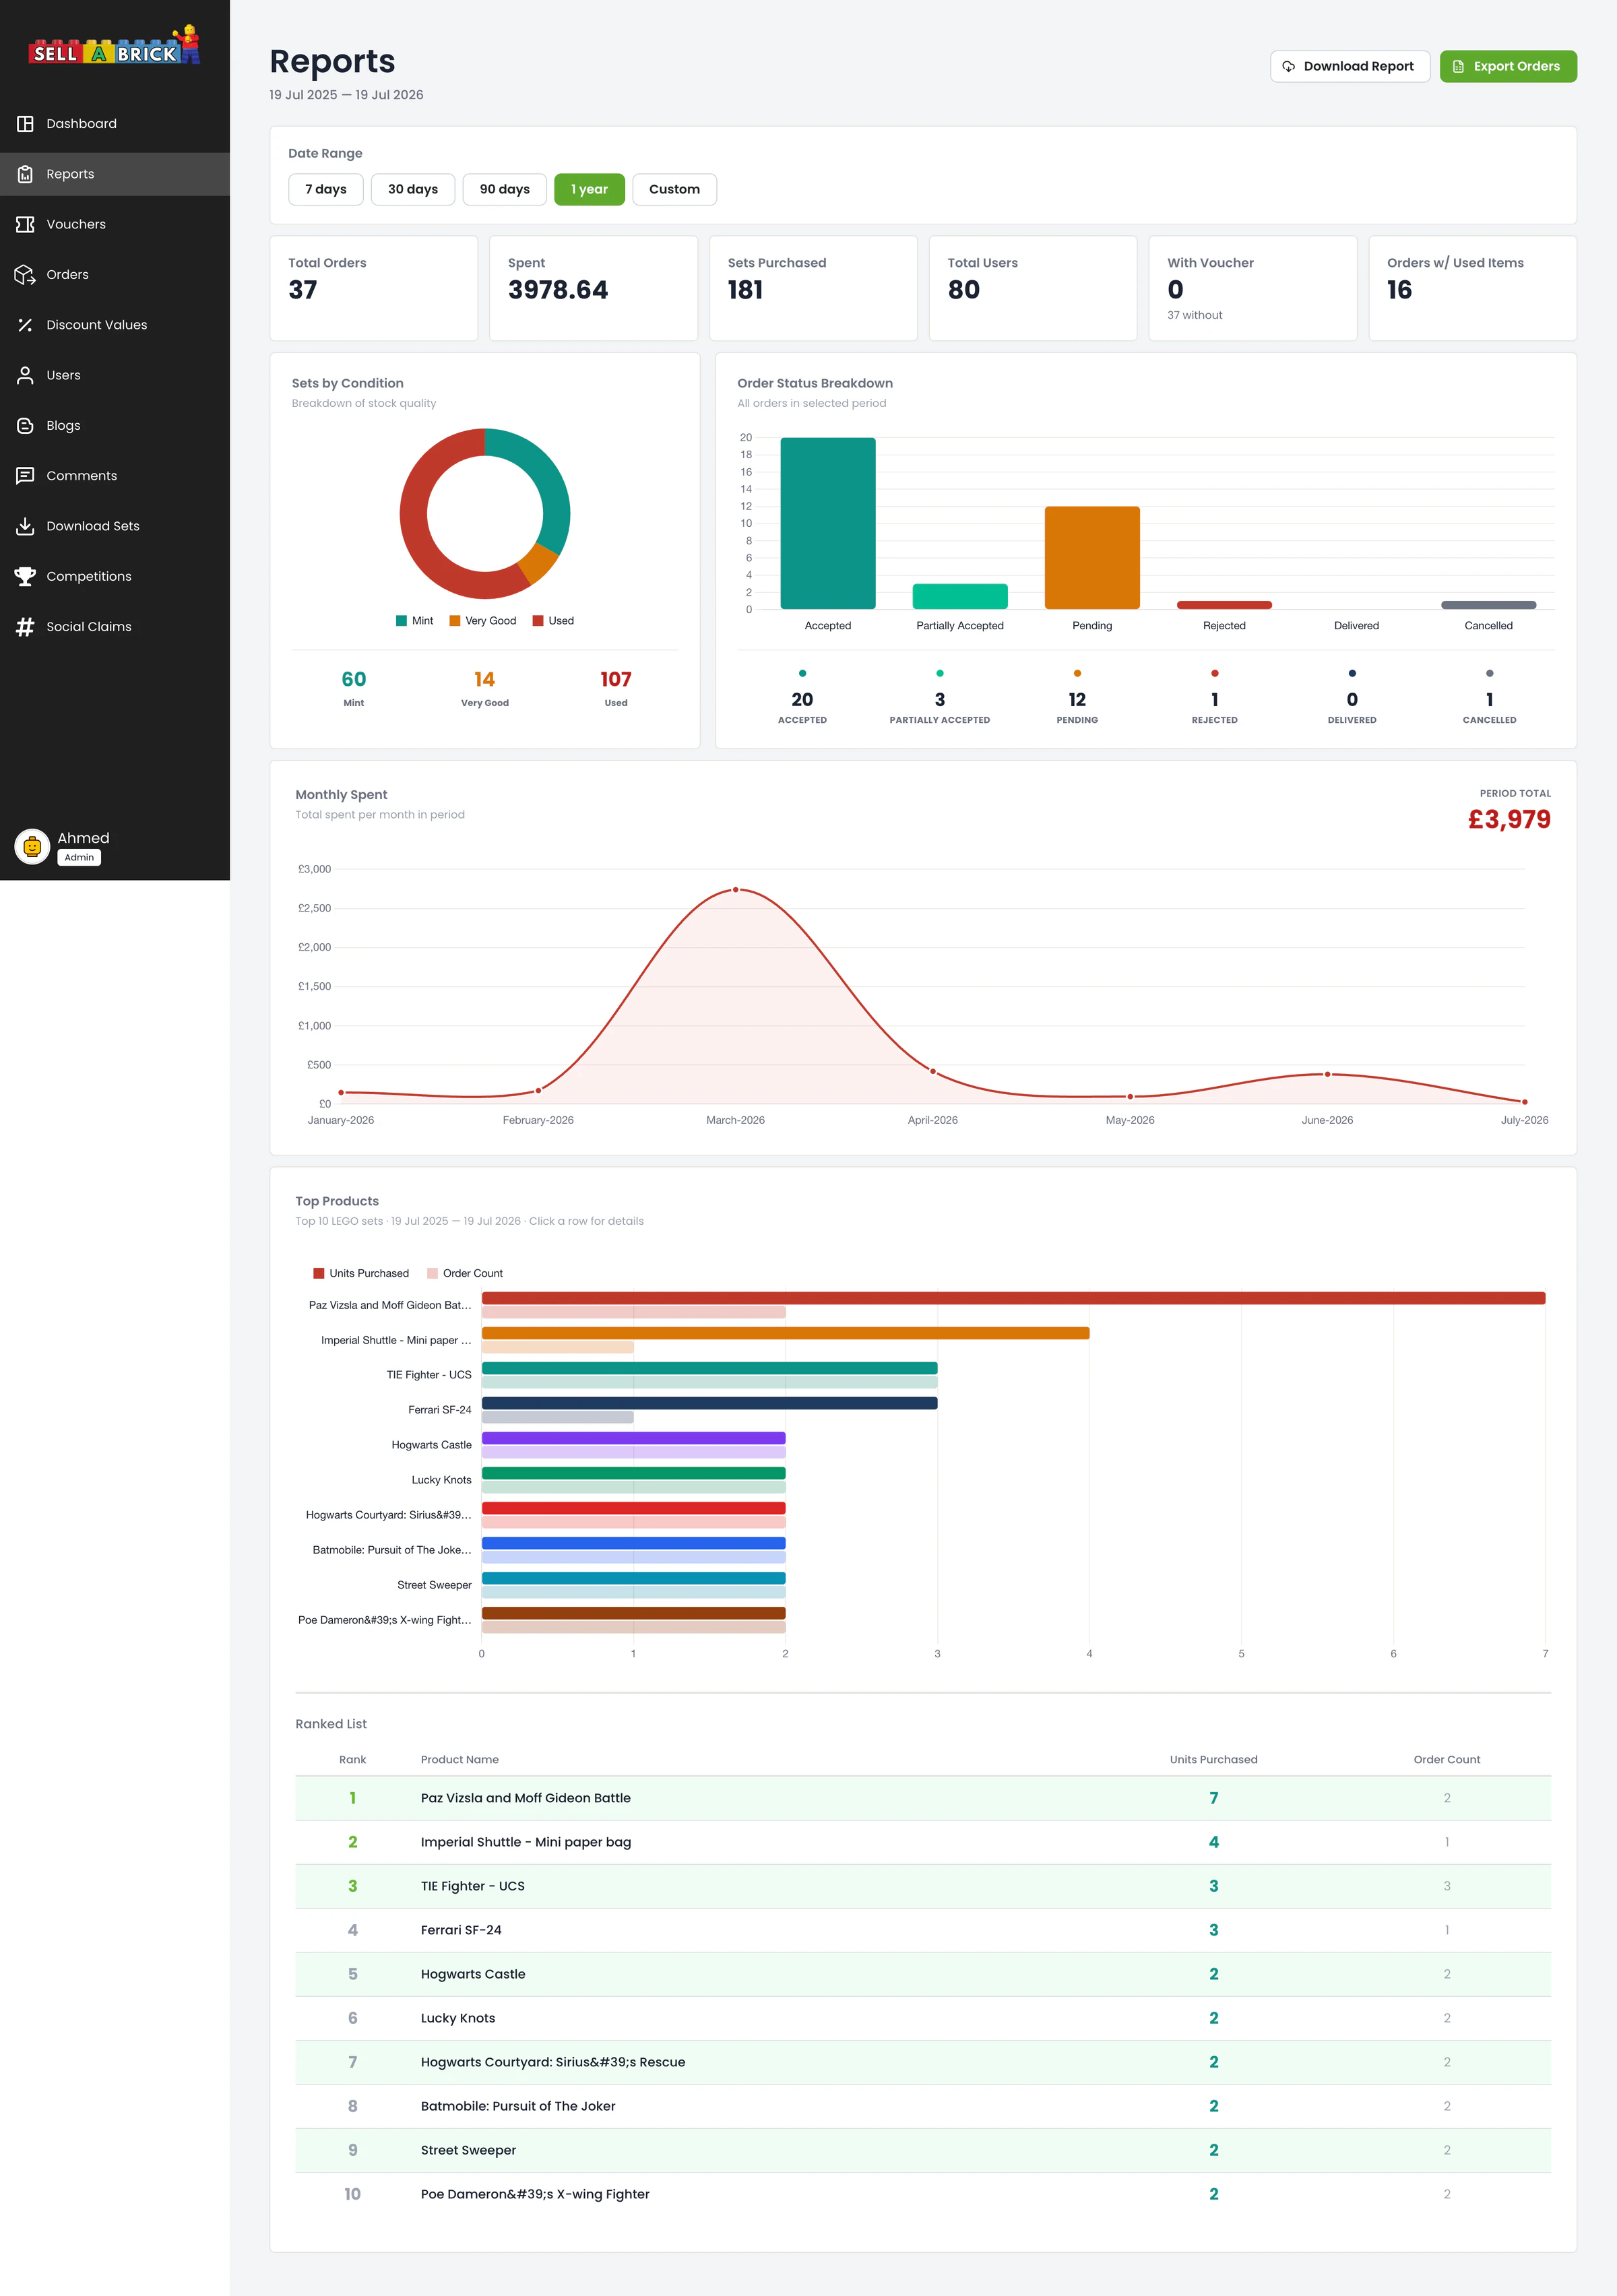Click Ahmed's avatar image
This screenshot has width=1617, height=2296.
32,847
